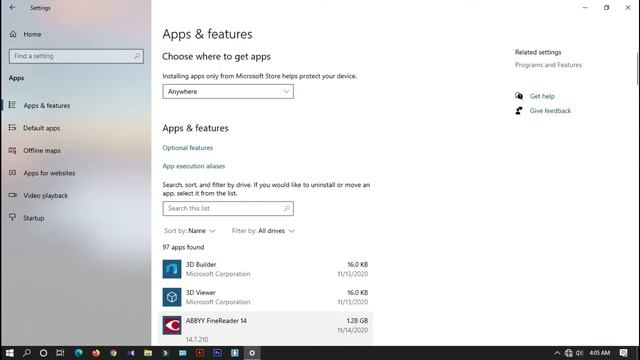
Task: Open the volume speaker tray icon
Action: [x=579, y=353]
